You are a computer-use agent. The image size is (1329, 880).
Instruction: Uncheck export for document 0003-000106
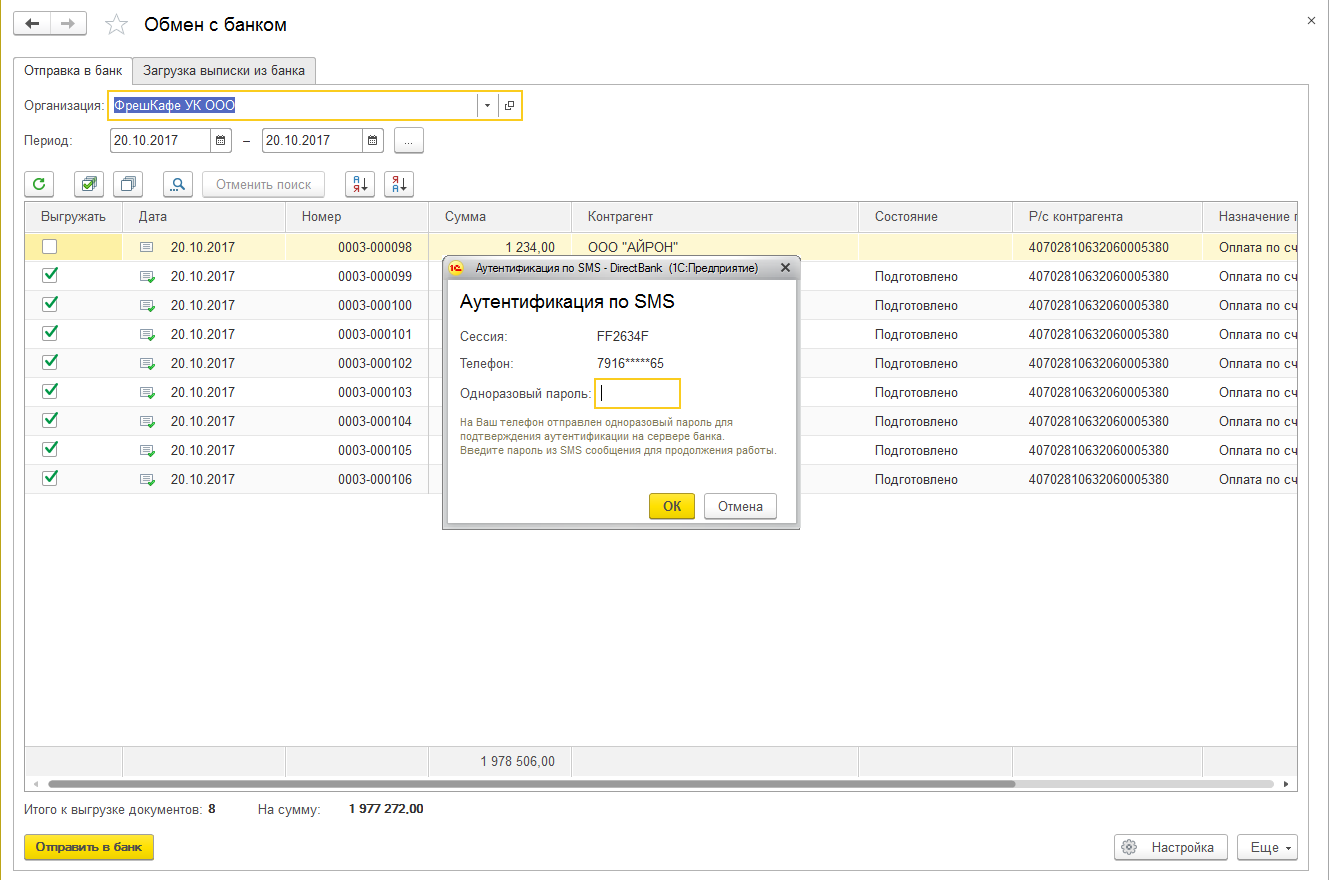click(50, 478)
